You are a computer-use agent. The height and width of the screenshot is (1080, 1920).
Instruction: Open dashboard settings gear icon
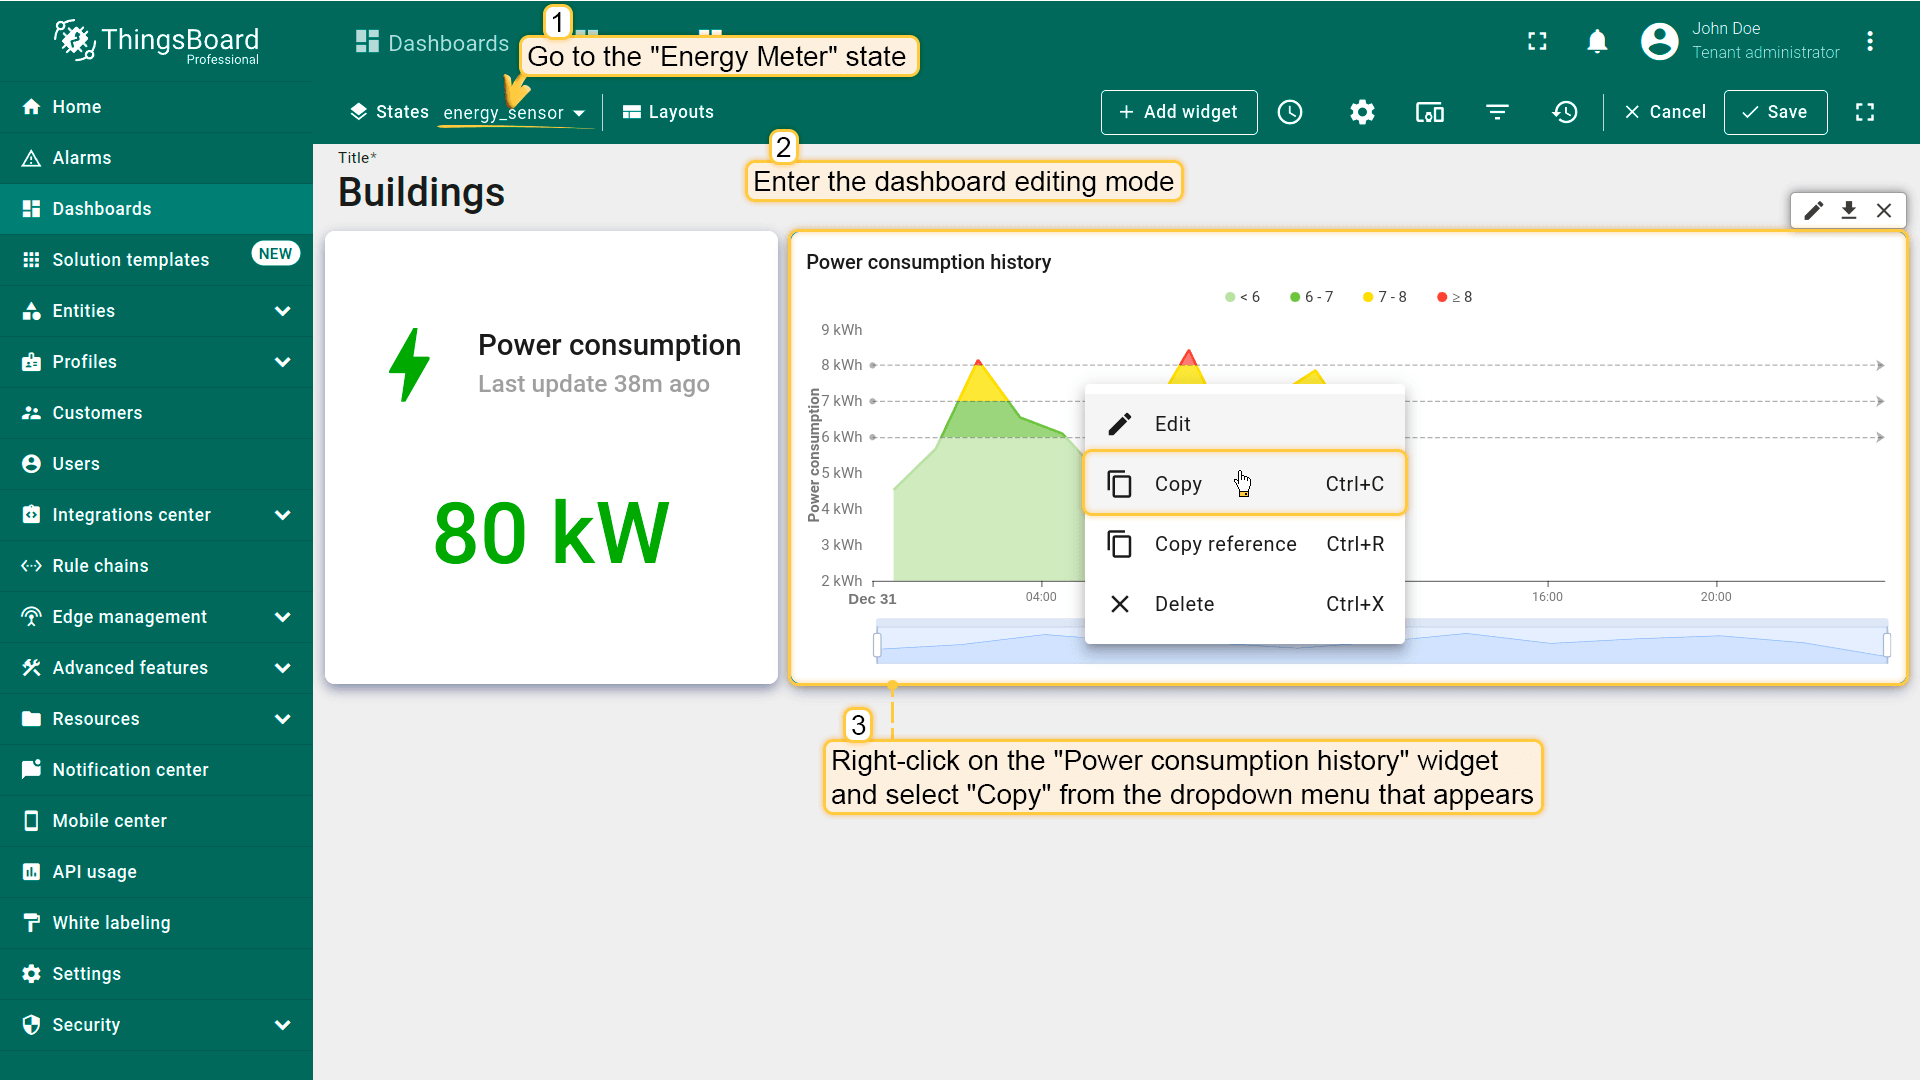pyautogui.click(x=1362, y=112)
